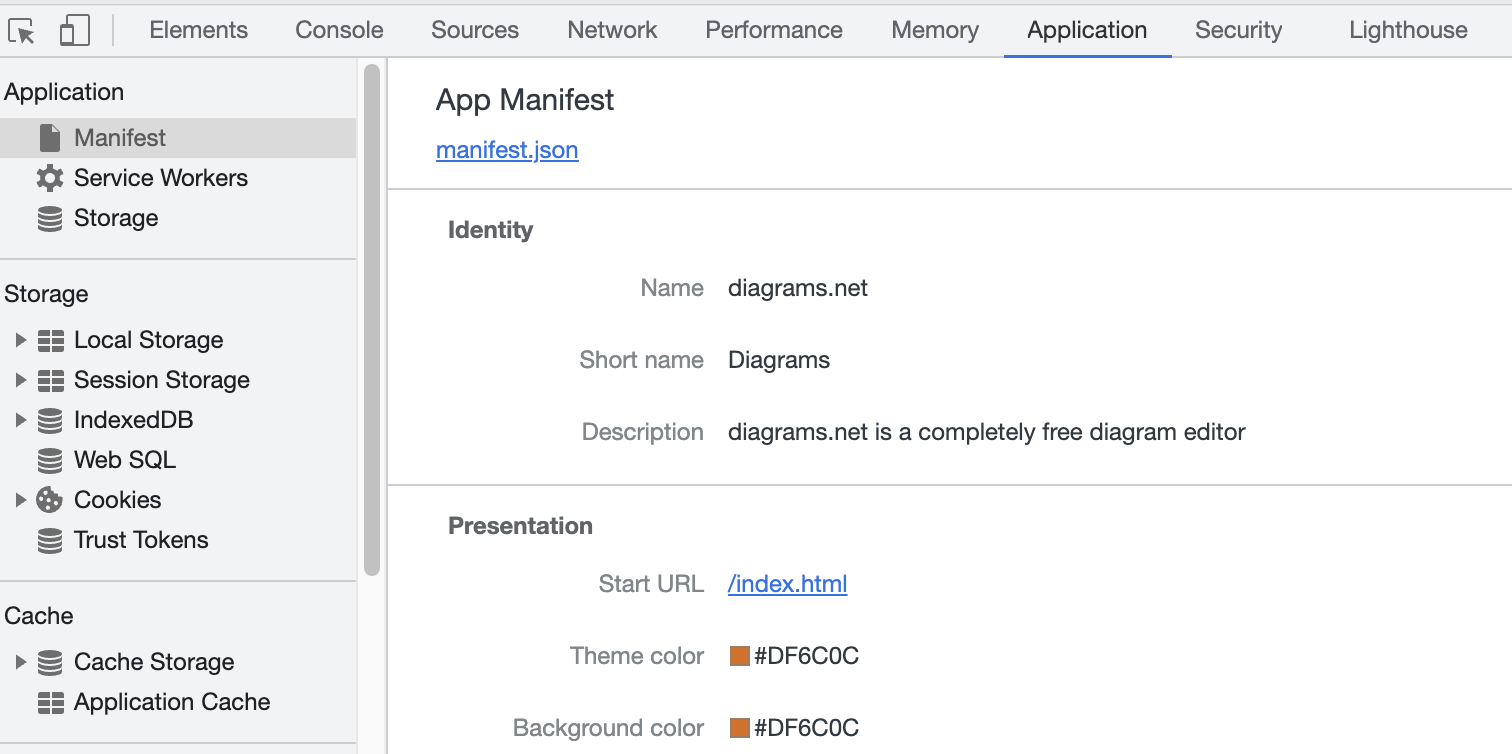Screen dimensions: 1512x754
Task: Open the /index.html Start URL link
Action: click(x=788, y=584)
